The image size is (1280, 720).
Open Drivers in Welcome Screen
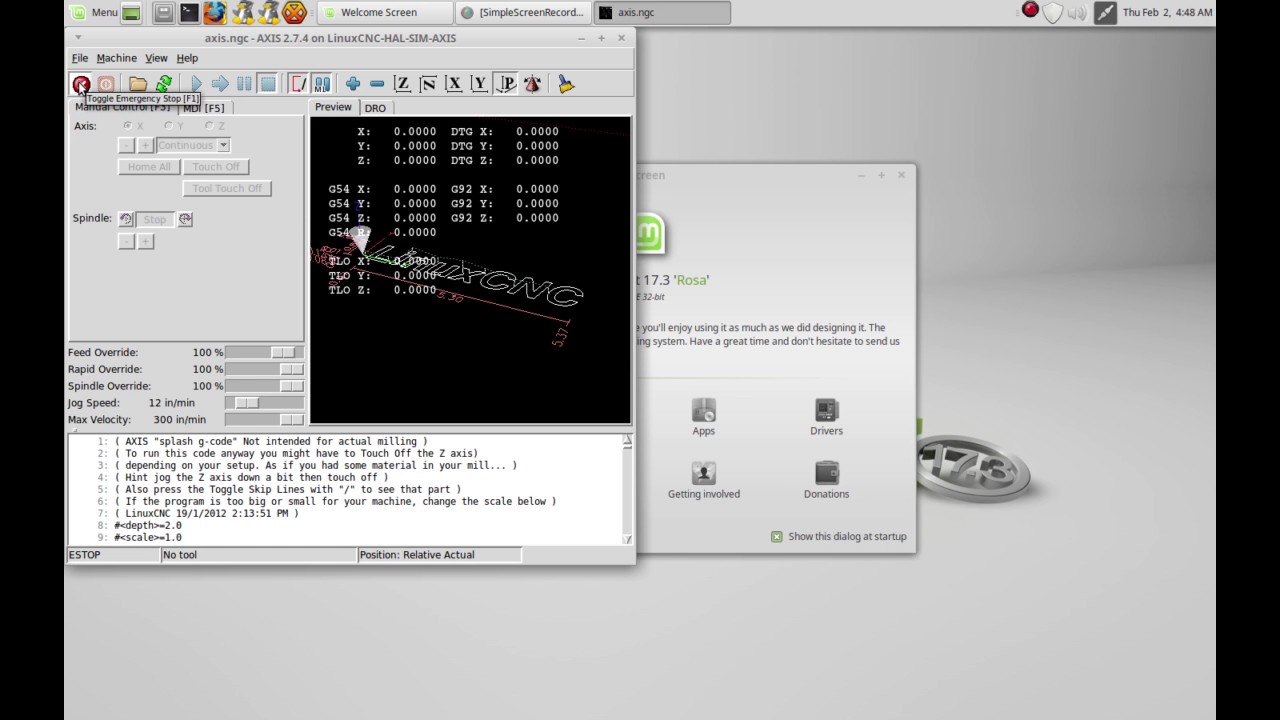[x=827, y=417]
